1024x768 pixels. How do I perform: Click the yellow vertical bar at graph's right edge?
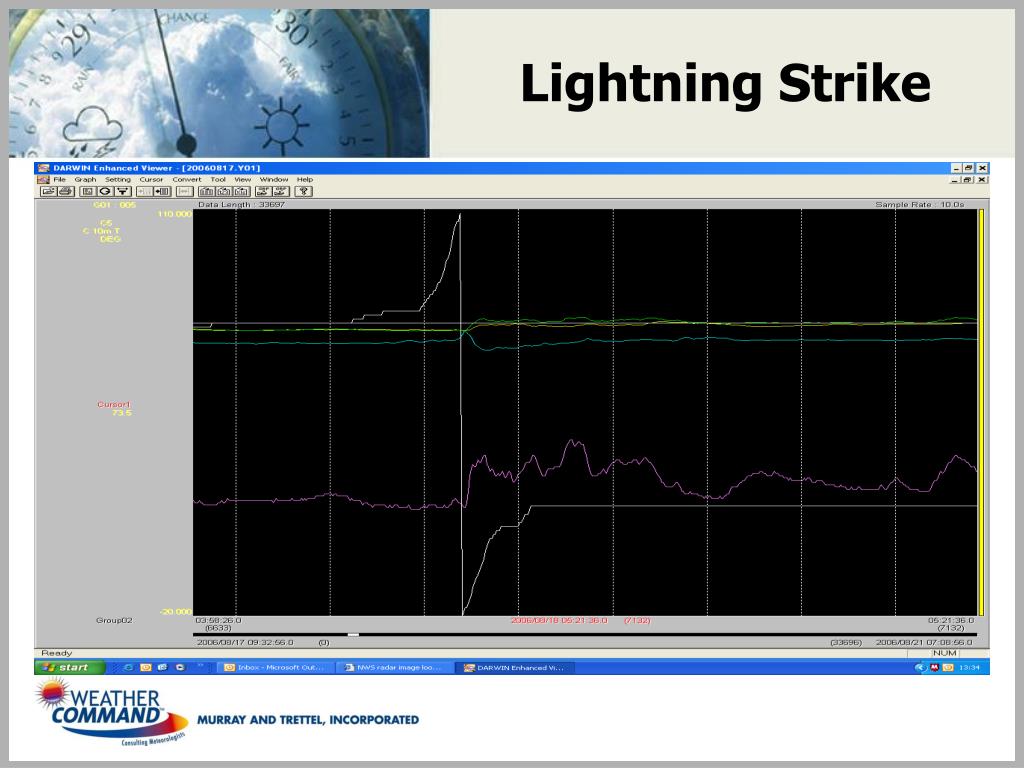click(x=981, y=412)
